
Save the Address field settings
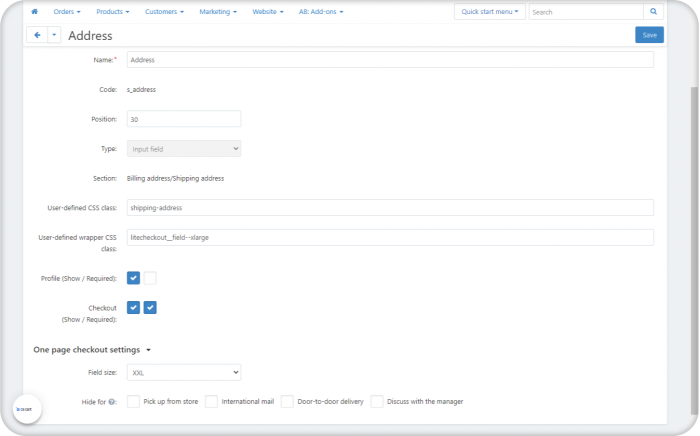pyautogui.click(x=649, y=35)
